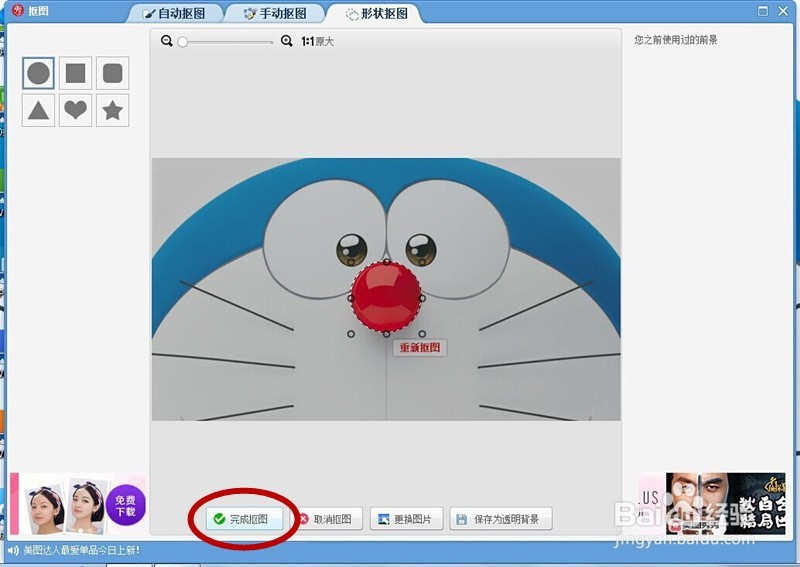Screen dimensions: 800x567
Task: Click the zoom slider handle
Action: 182,42
